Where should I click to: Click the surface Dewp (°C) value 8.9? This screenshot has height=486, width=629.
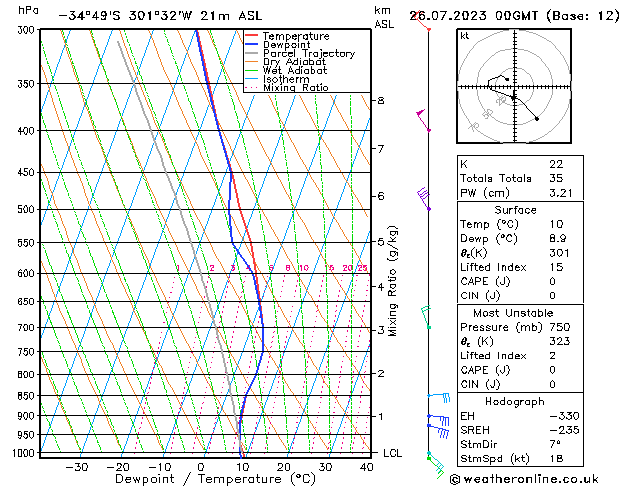click(558, 239)
